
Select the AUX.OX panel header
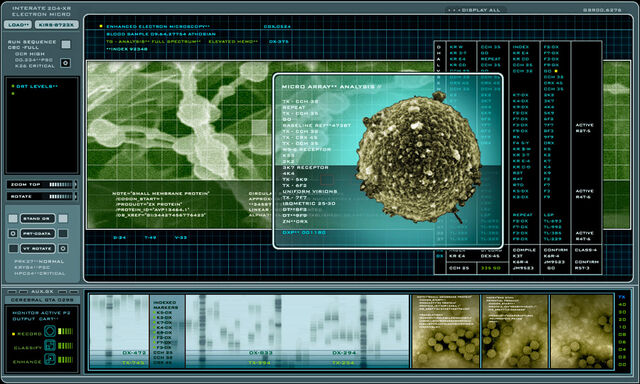coord(42,292)
